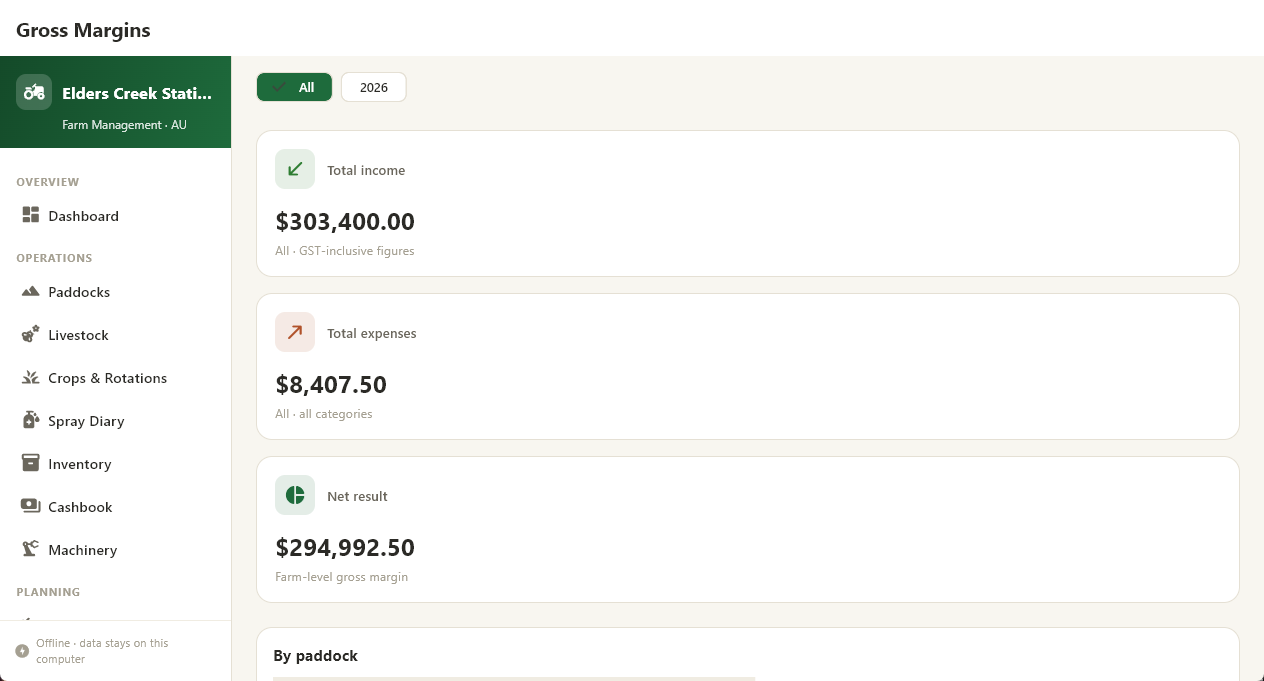This screenshot has width=1264, height=681.
Task: Select the 2026 year filter chip
Action: pos(374,87)
